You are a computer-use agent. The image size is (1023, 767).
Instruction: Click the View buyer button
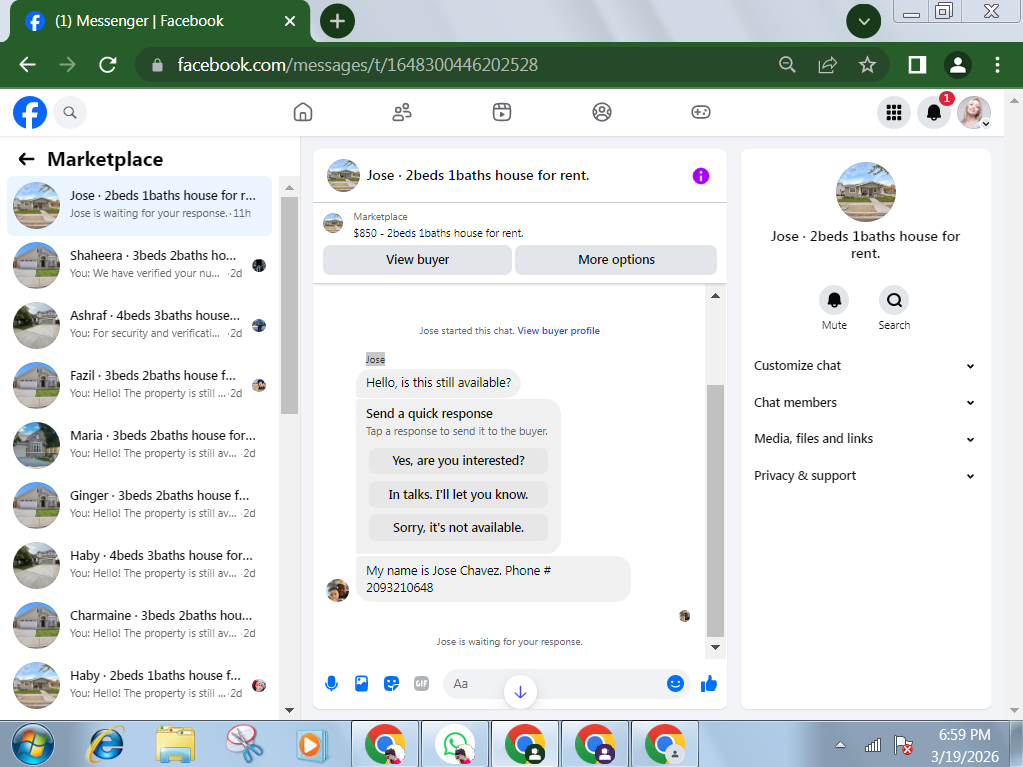pyautogui.click(x=417, y=260)
